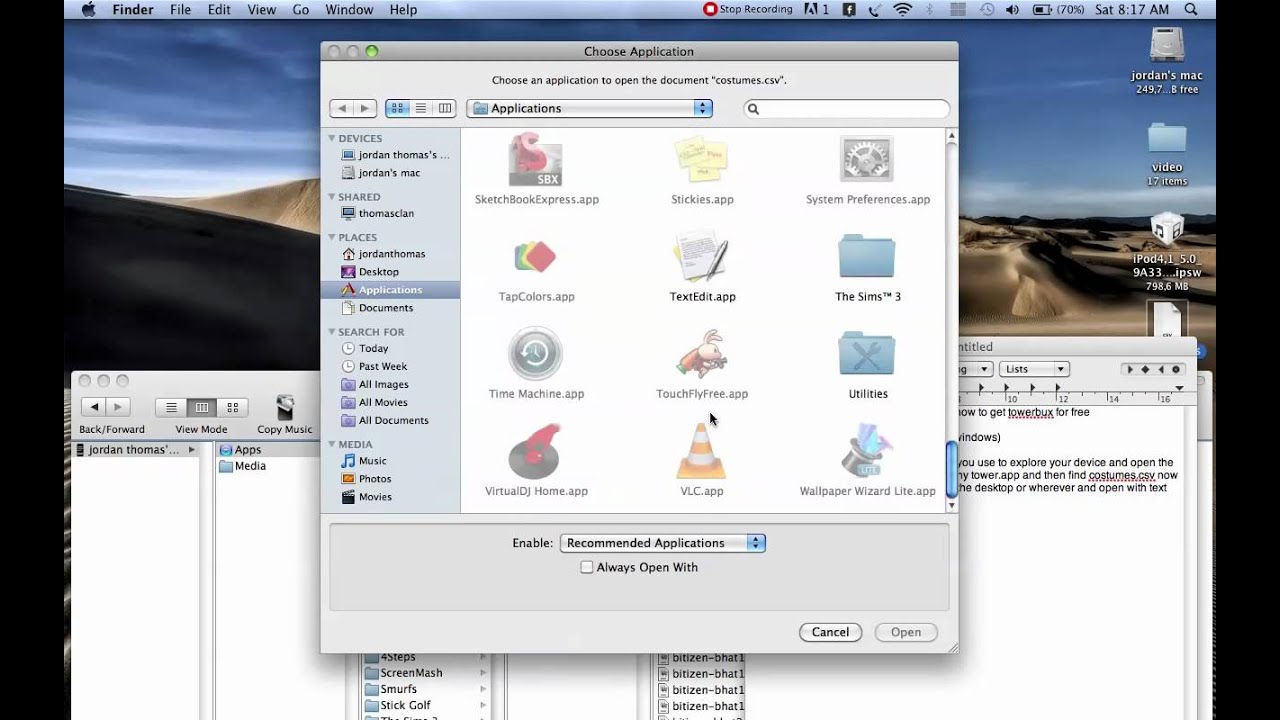Check Always Open With
Viewport: 1280px width, 720px height.
[587, 567]
